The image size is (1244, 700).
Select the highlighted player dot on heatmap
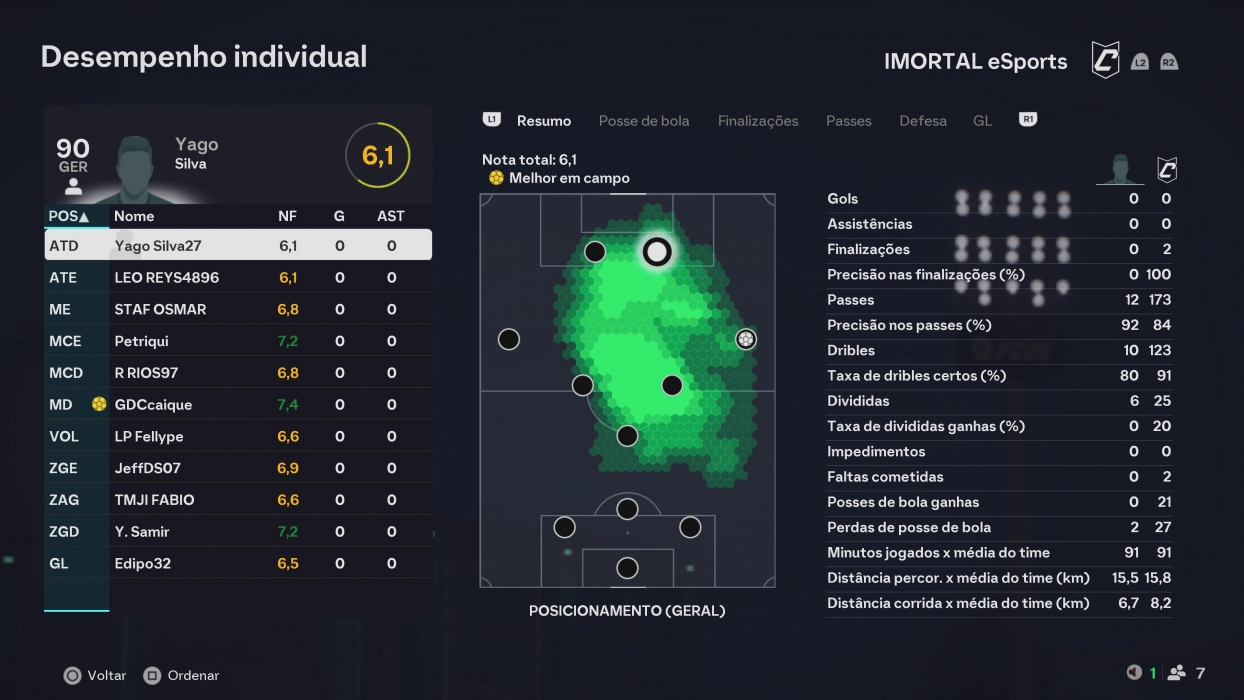pyautogui.click(x=657, y=252)
